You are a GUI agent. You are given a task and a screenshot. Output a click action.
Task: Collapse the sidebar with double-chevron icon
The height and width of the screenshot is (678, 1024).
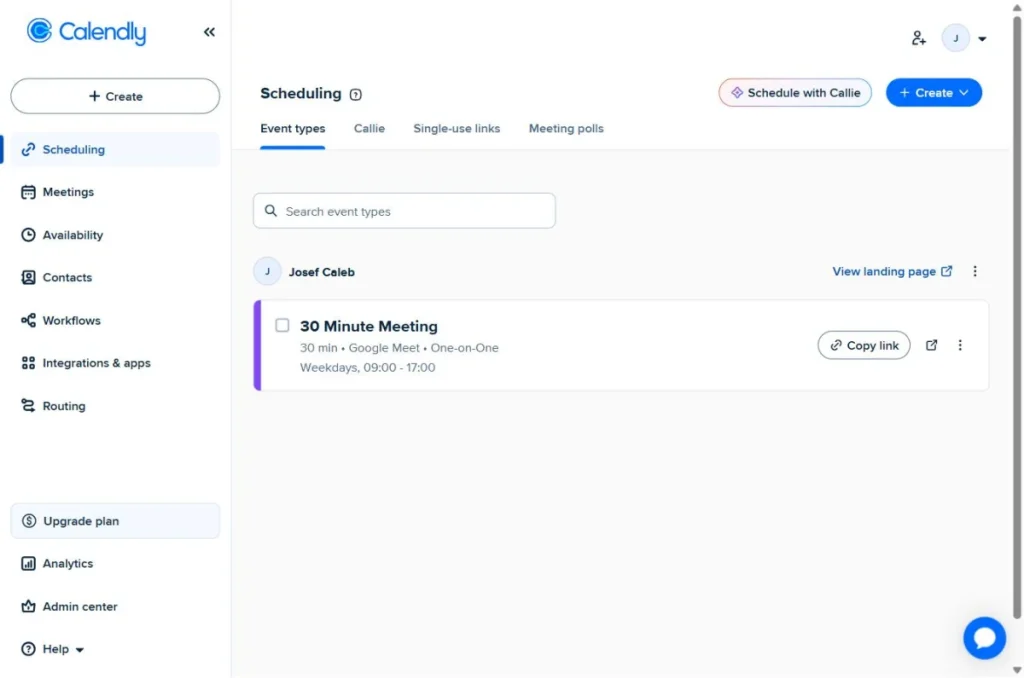pyautogui.click(x=209, y=32)
